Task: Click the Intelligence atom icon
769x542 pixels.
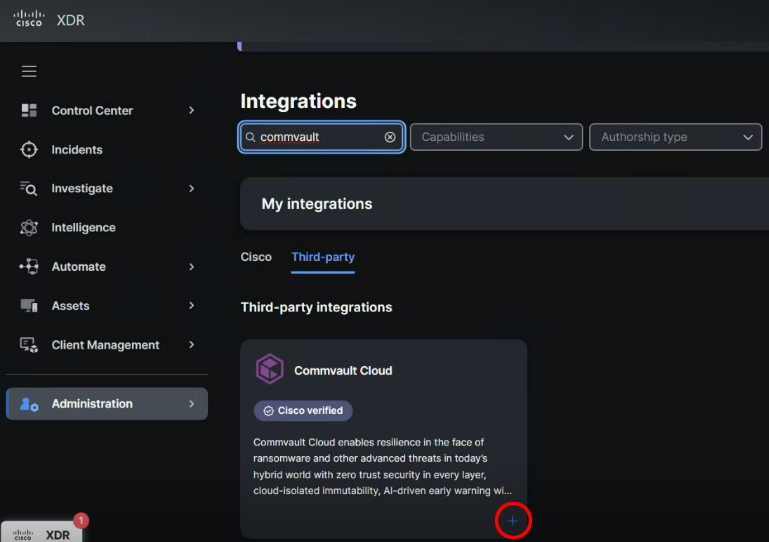Action: [29, 228]
